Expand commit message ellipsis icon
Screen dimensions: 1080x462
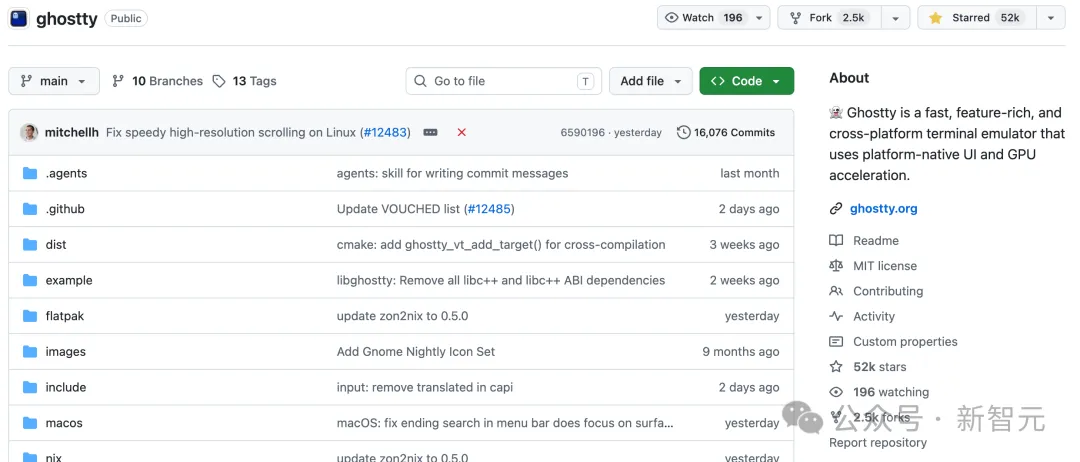[430, 132]
